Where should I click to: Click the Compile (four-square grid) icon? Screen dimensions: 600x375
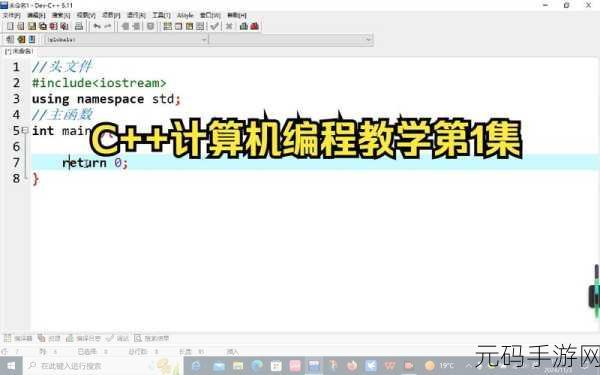168,26
